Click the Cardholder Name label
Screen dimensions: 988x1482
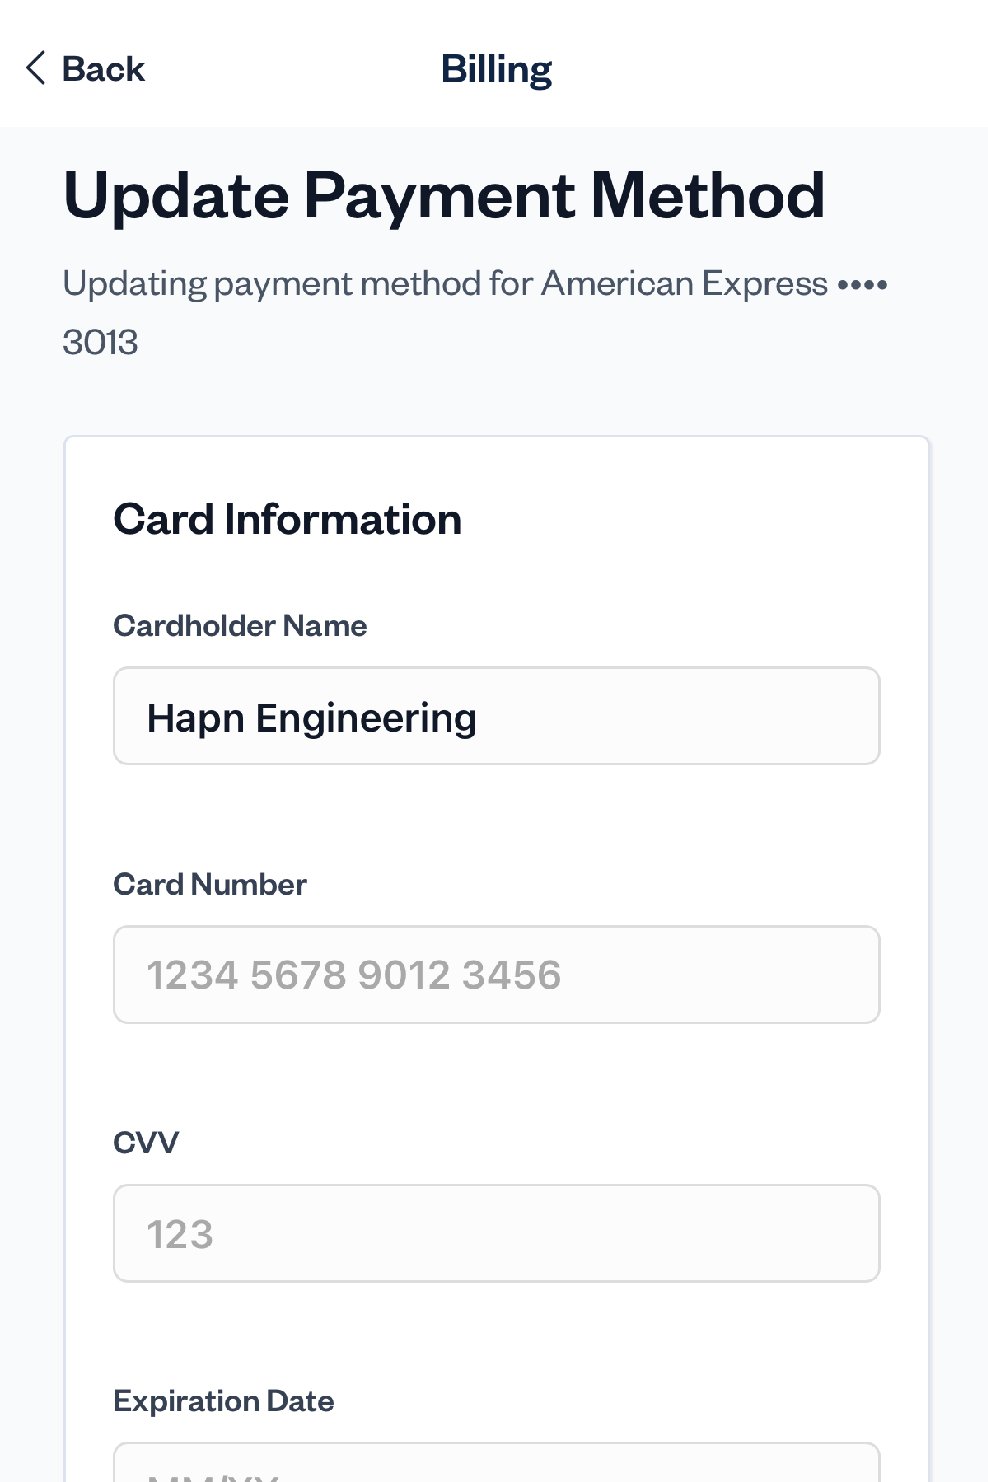click(240, 626)
